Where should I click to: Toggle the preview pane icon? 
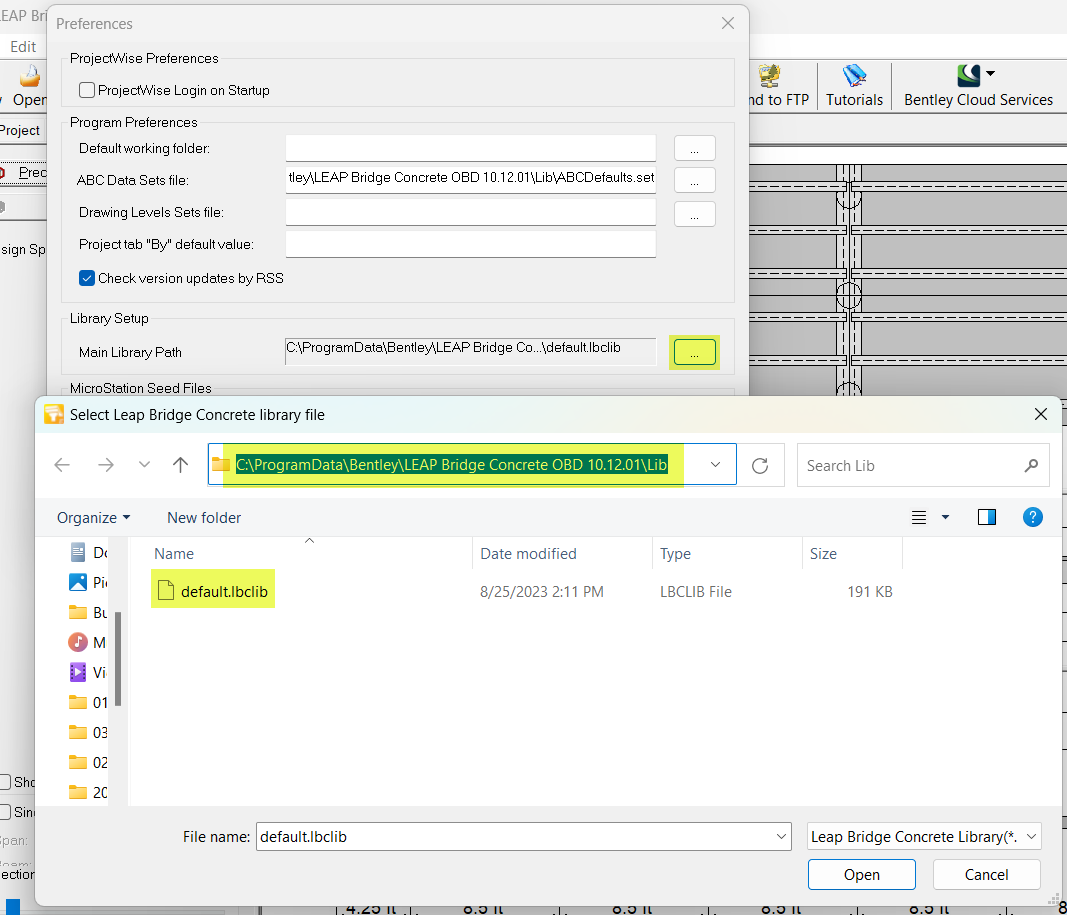pos(987,517)
